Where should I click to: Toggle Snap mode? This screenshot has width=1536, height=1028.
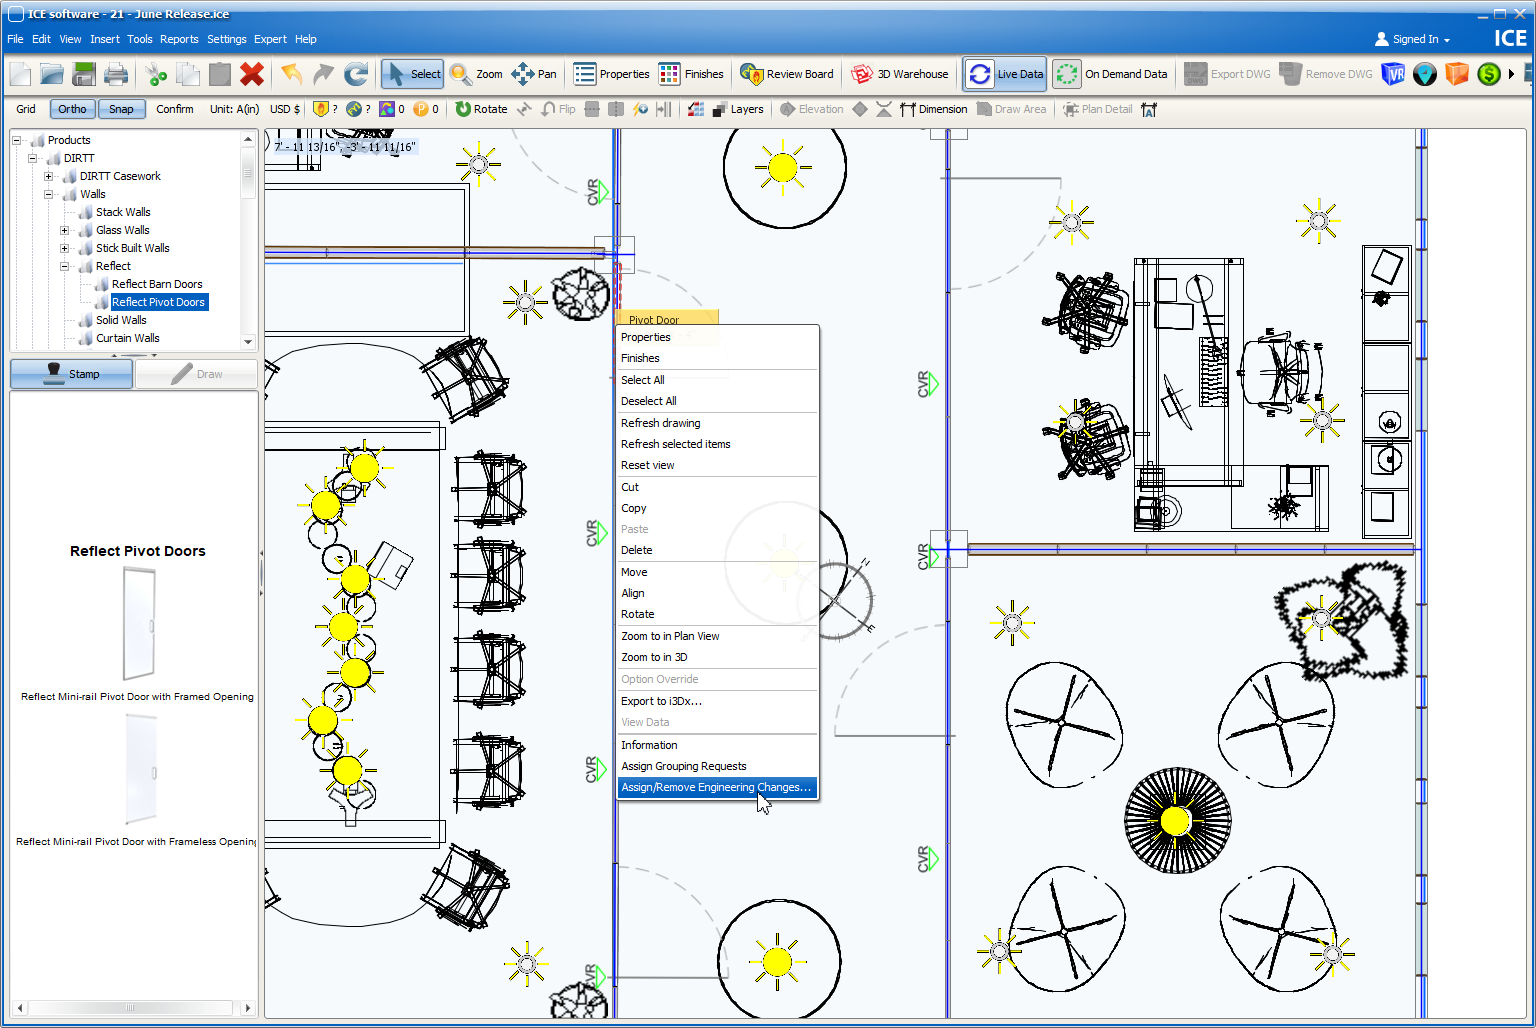pos(121,109)
